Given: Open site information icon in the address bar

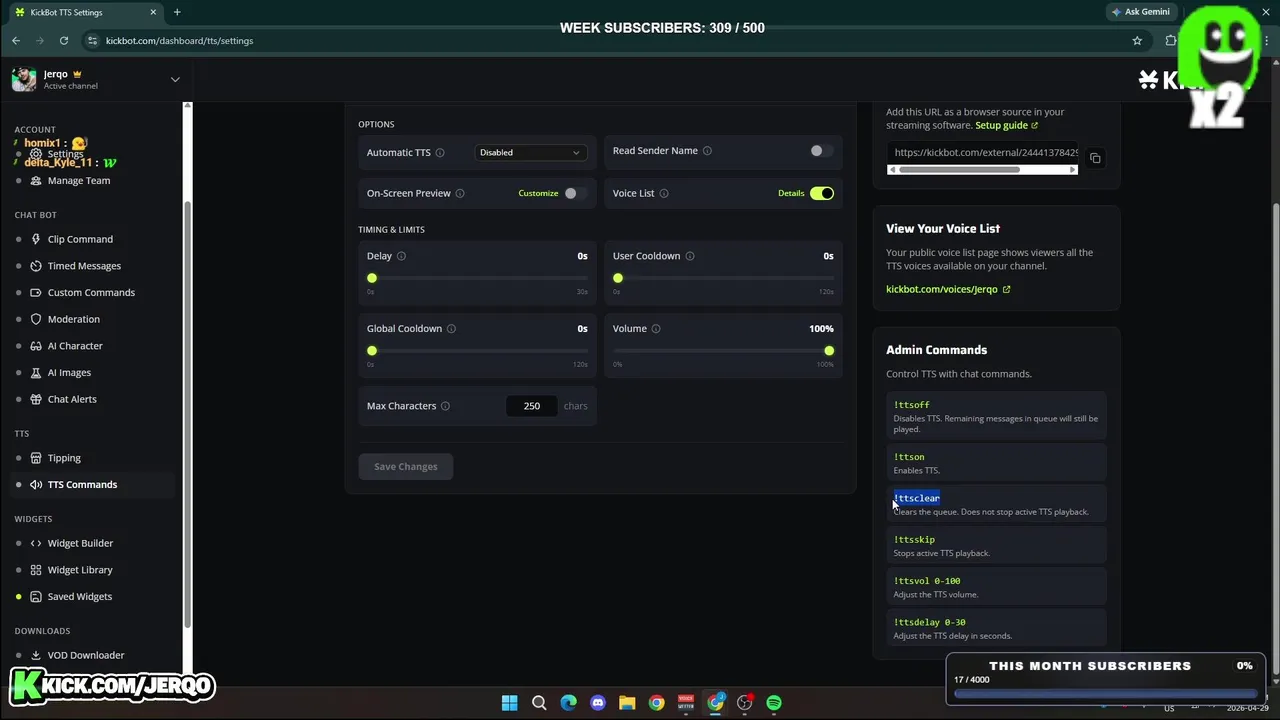Looking at the screenshot, I should (x=93, y=41).
